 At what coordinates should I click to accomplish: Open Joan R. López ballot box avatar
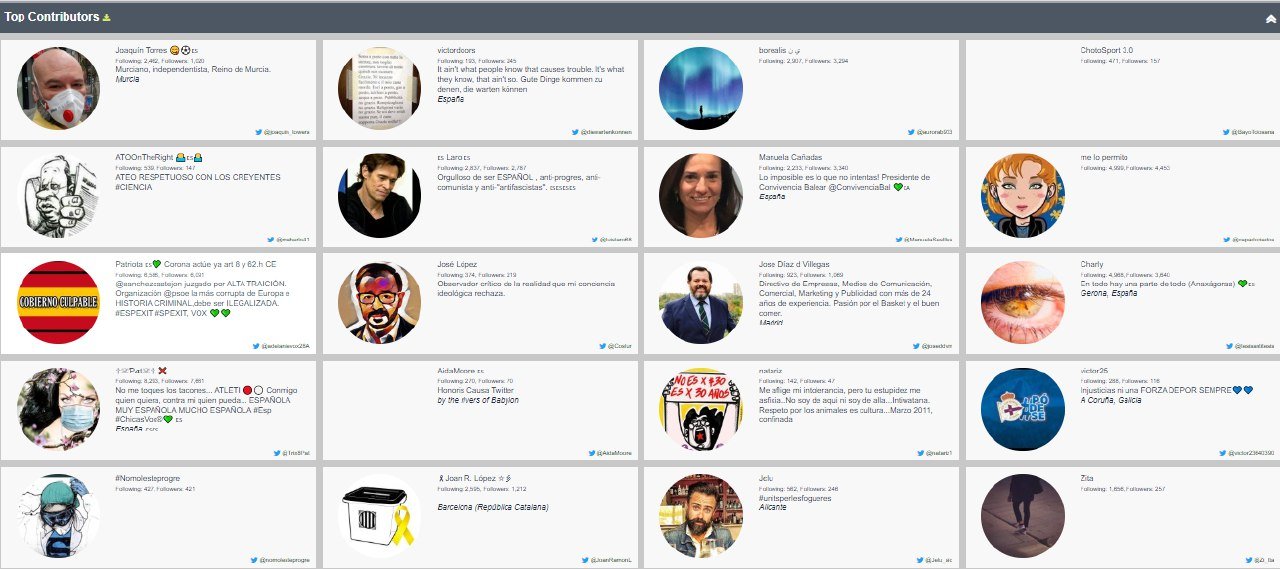380,516
